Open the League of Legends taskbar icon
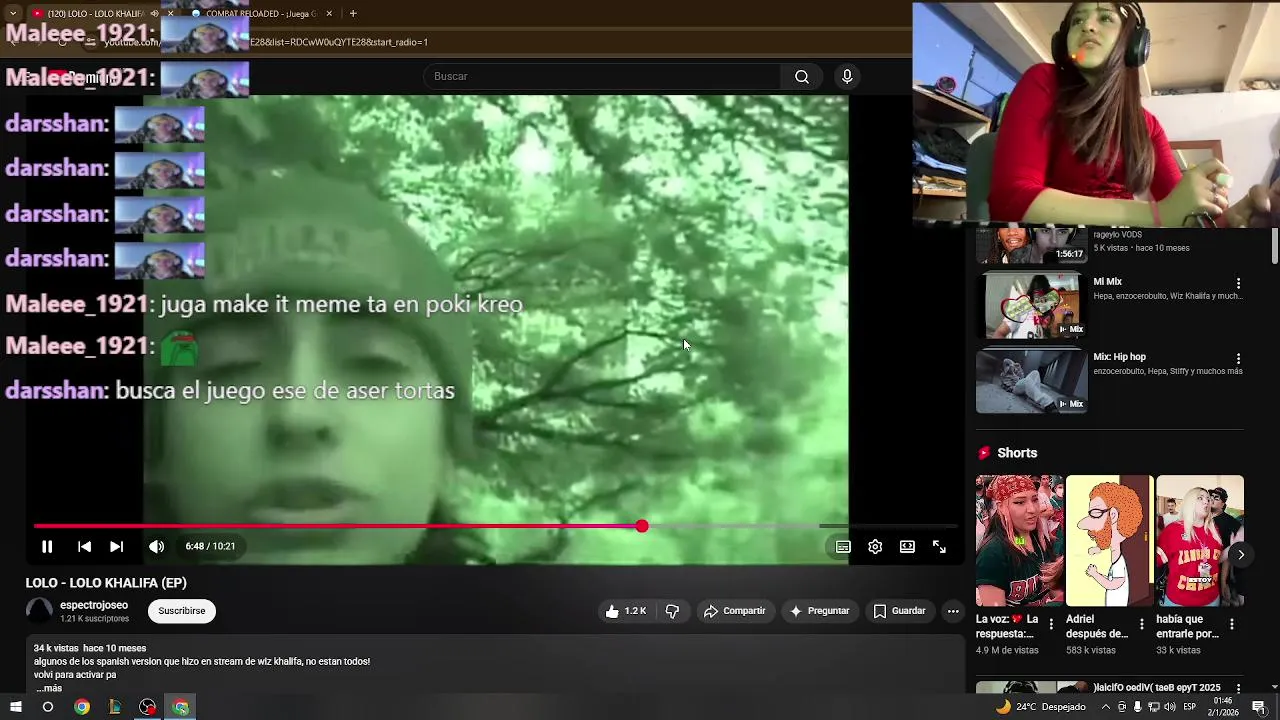This screenshot has height=720, width=1280. point(115,707)
